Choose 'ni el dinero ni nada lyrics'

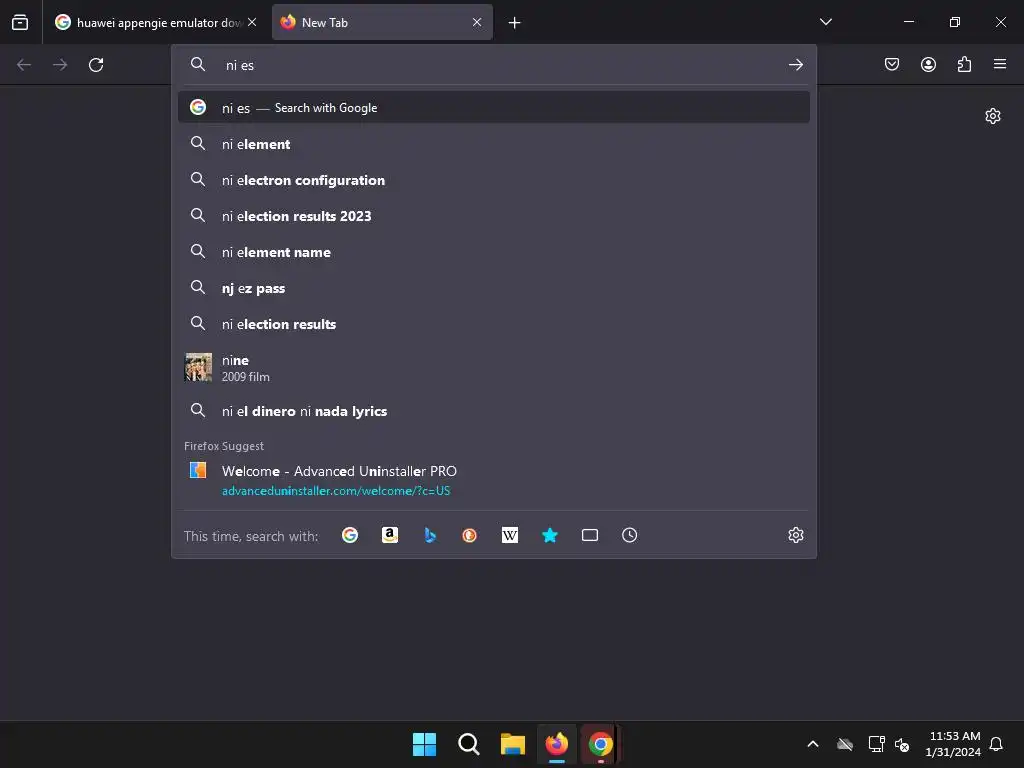coord(494,411)
